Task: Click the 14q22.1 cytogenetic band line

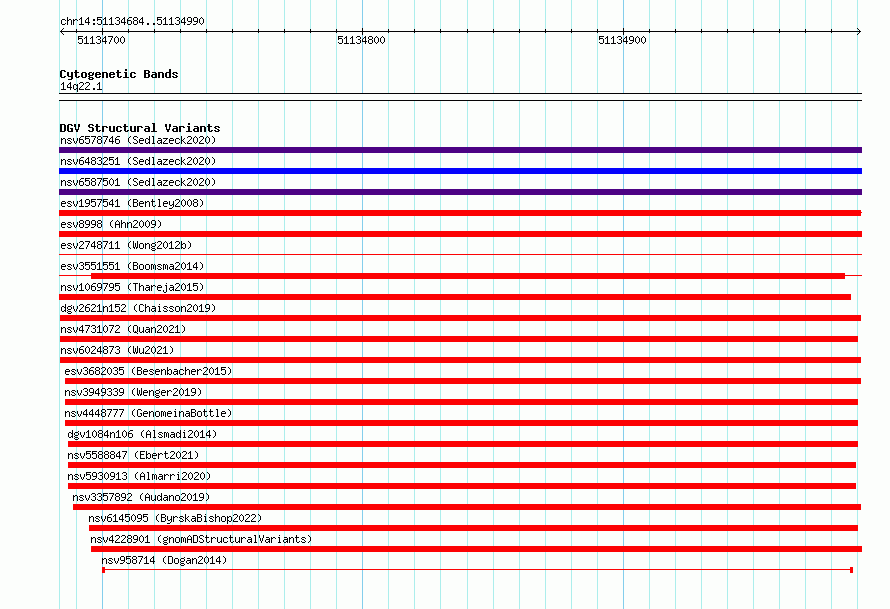Action: (460, 97)
